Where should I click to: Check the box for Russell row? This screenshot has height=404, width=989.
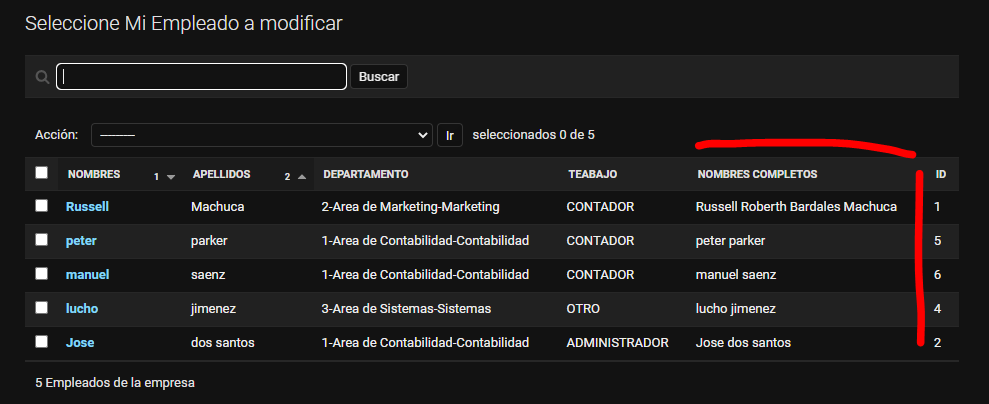(x=41, y=206)
